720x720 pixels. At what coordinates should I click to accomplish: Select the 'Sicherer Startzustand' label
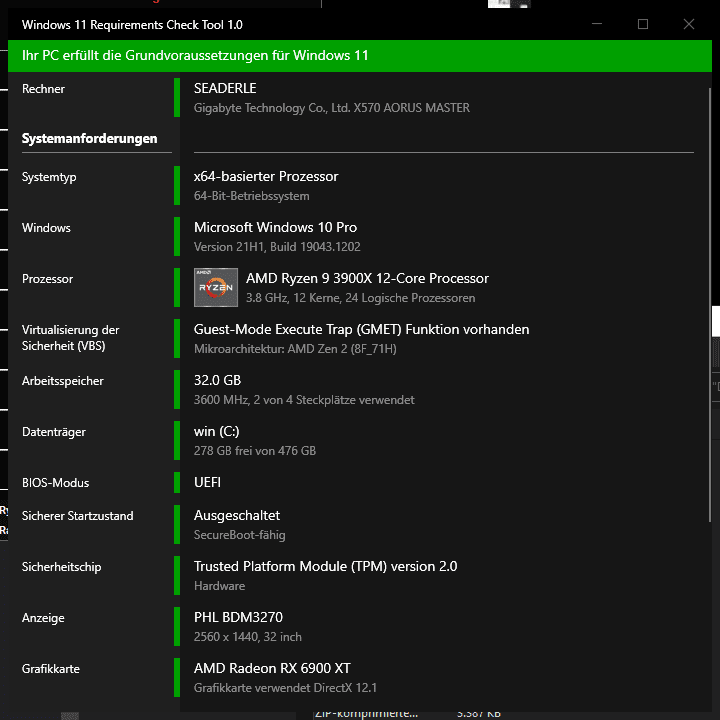[x=78, y=516]
